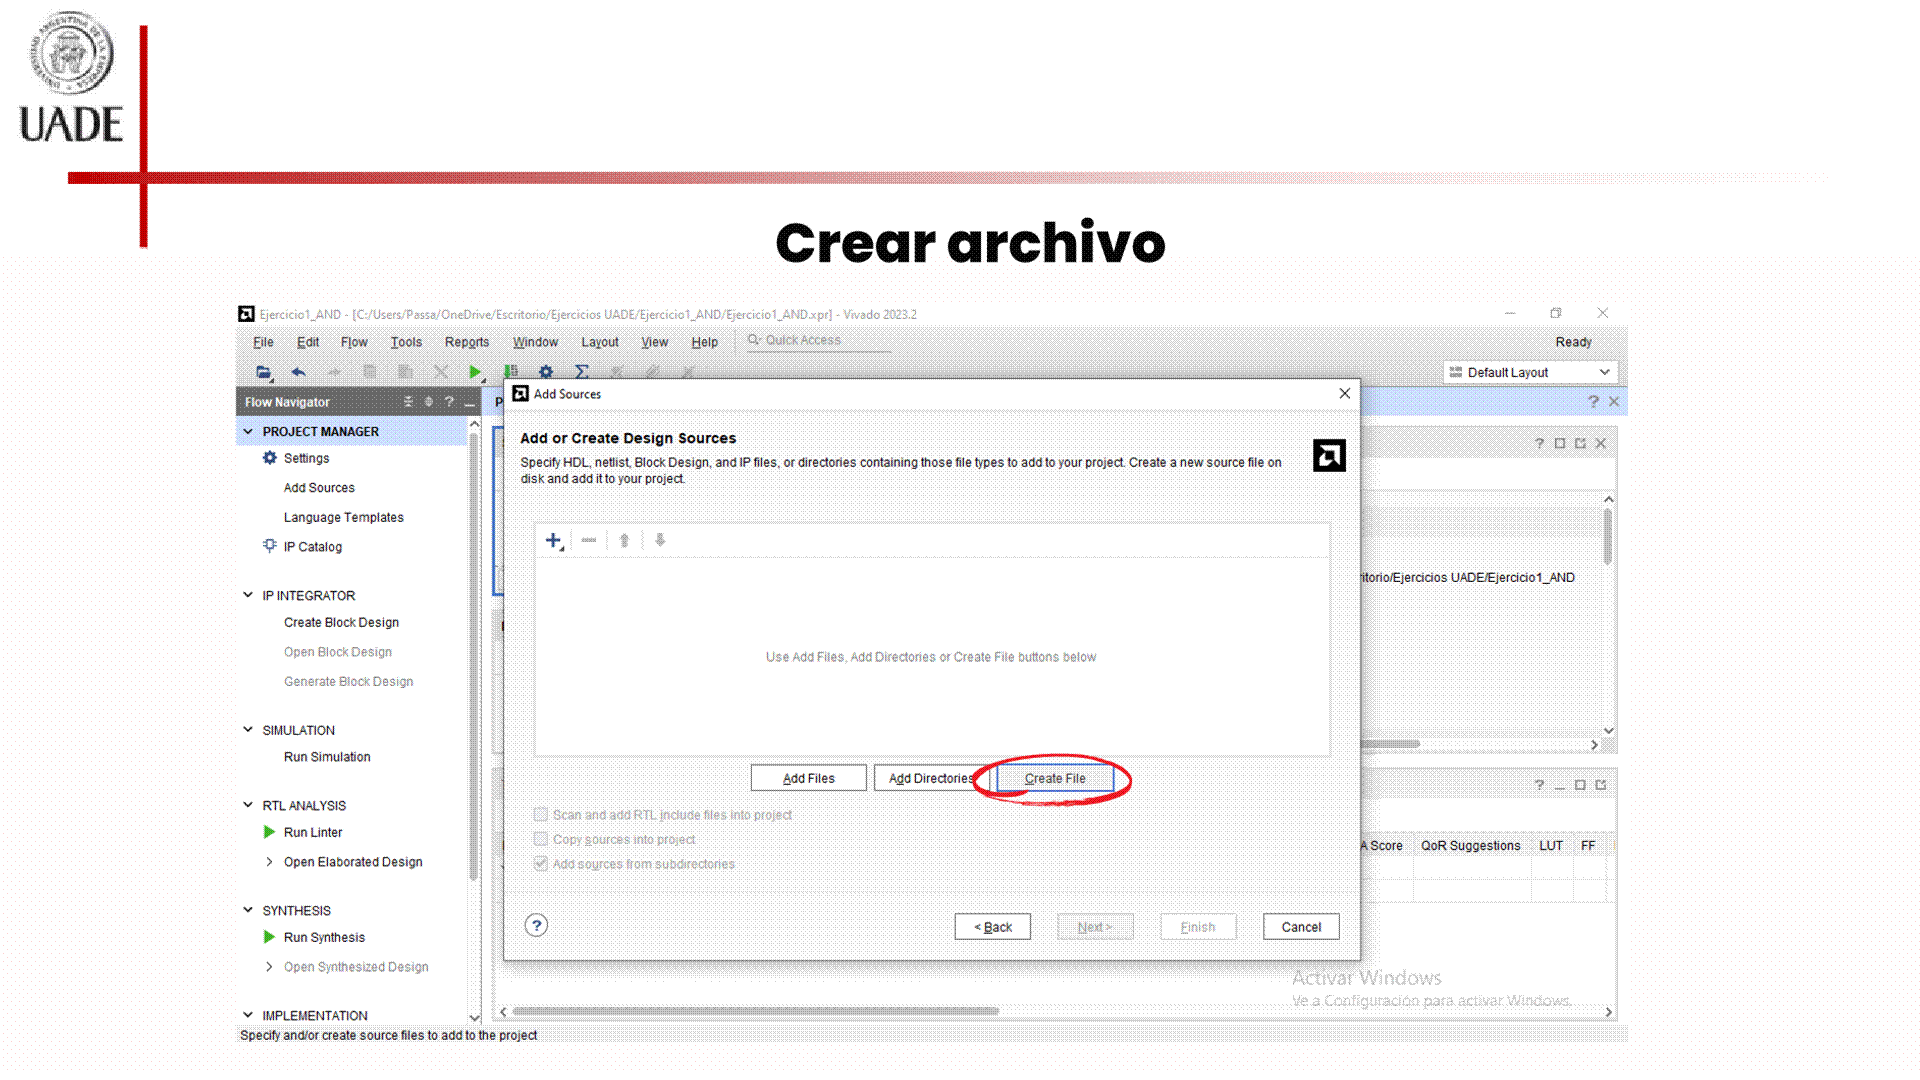Viewport: 1920px width, 1080px height.
Task: Click the Undo arrow in toolbar
Action: (x=298, y=372)
